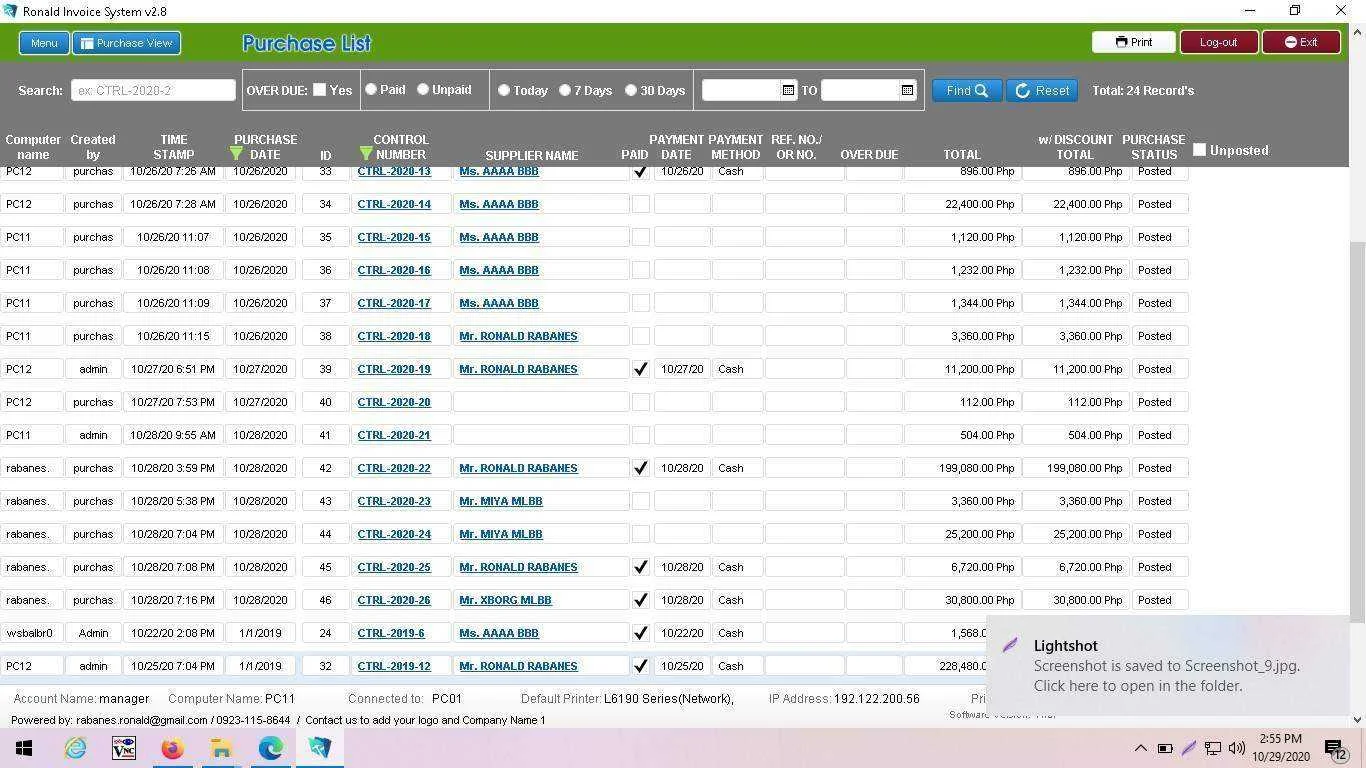
Task: Click the Print button
Action: tap(1133, 42)
